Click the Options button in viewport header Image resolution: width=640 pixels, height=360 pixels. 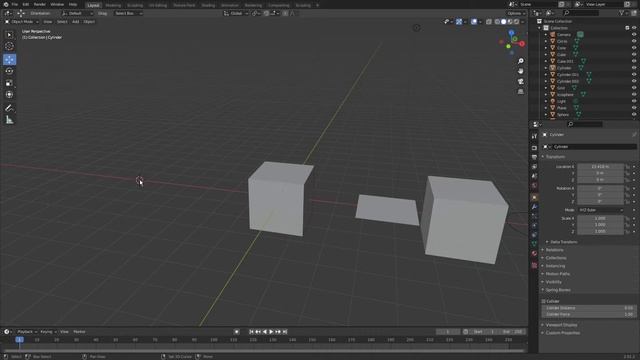pyautogui.click(x=516, y=13)
